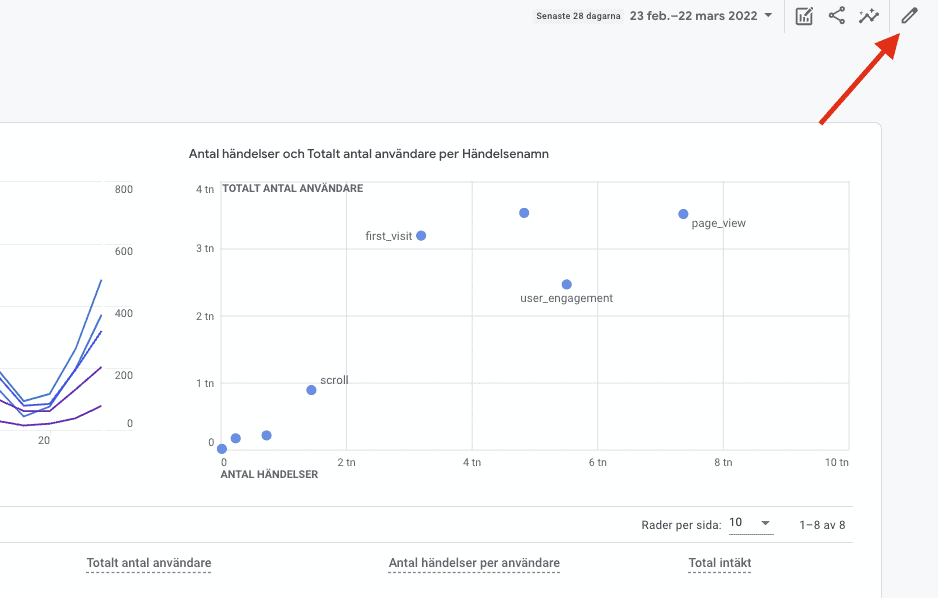This screenshot has height=598, width=938.
Task: Expand the date range picker arrow
Action: point(768,16)
